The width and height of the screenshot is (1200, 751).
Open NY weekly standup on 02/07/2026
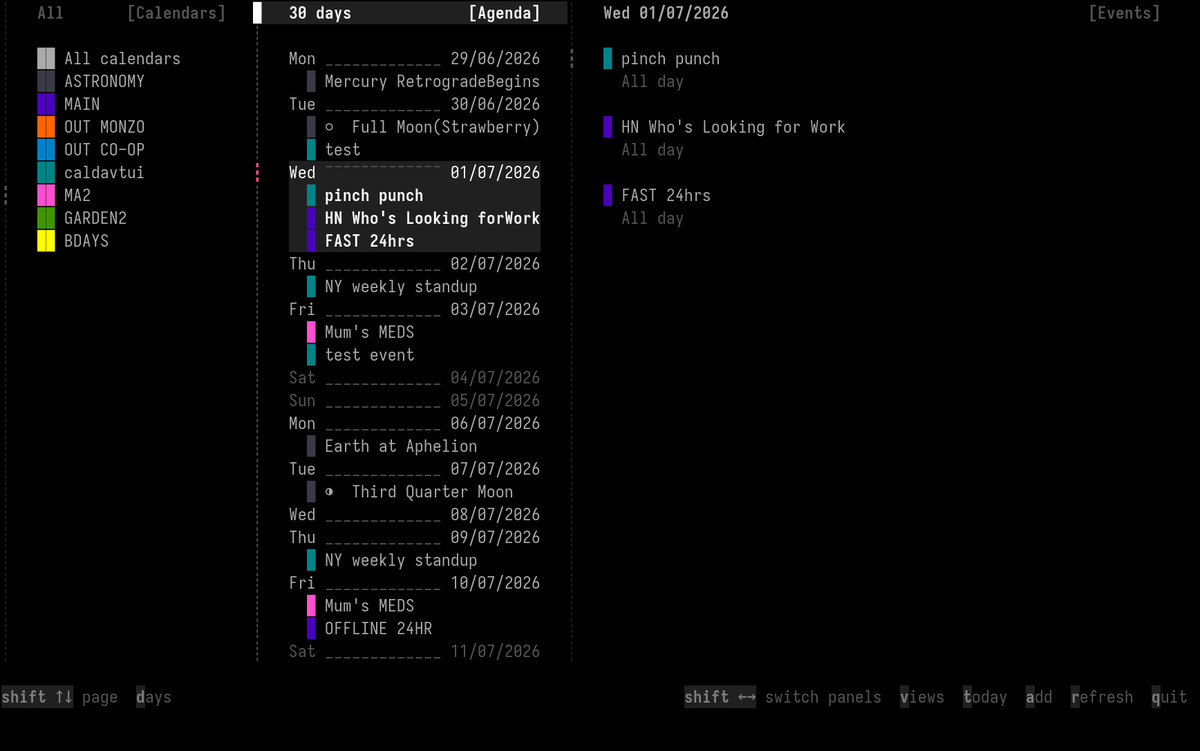click(401, 287)
